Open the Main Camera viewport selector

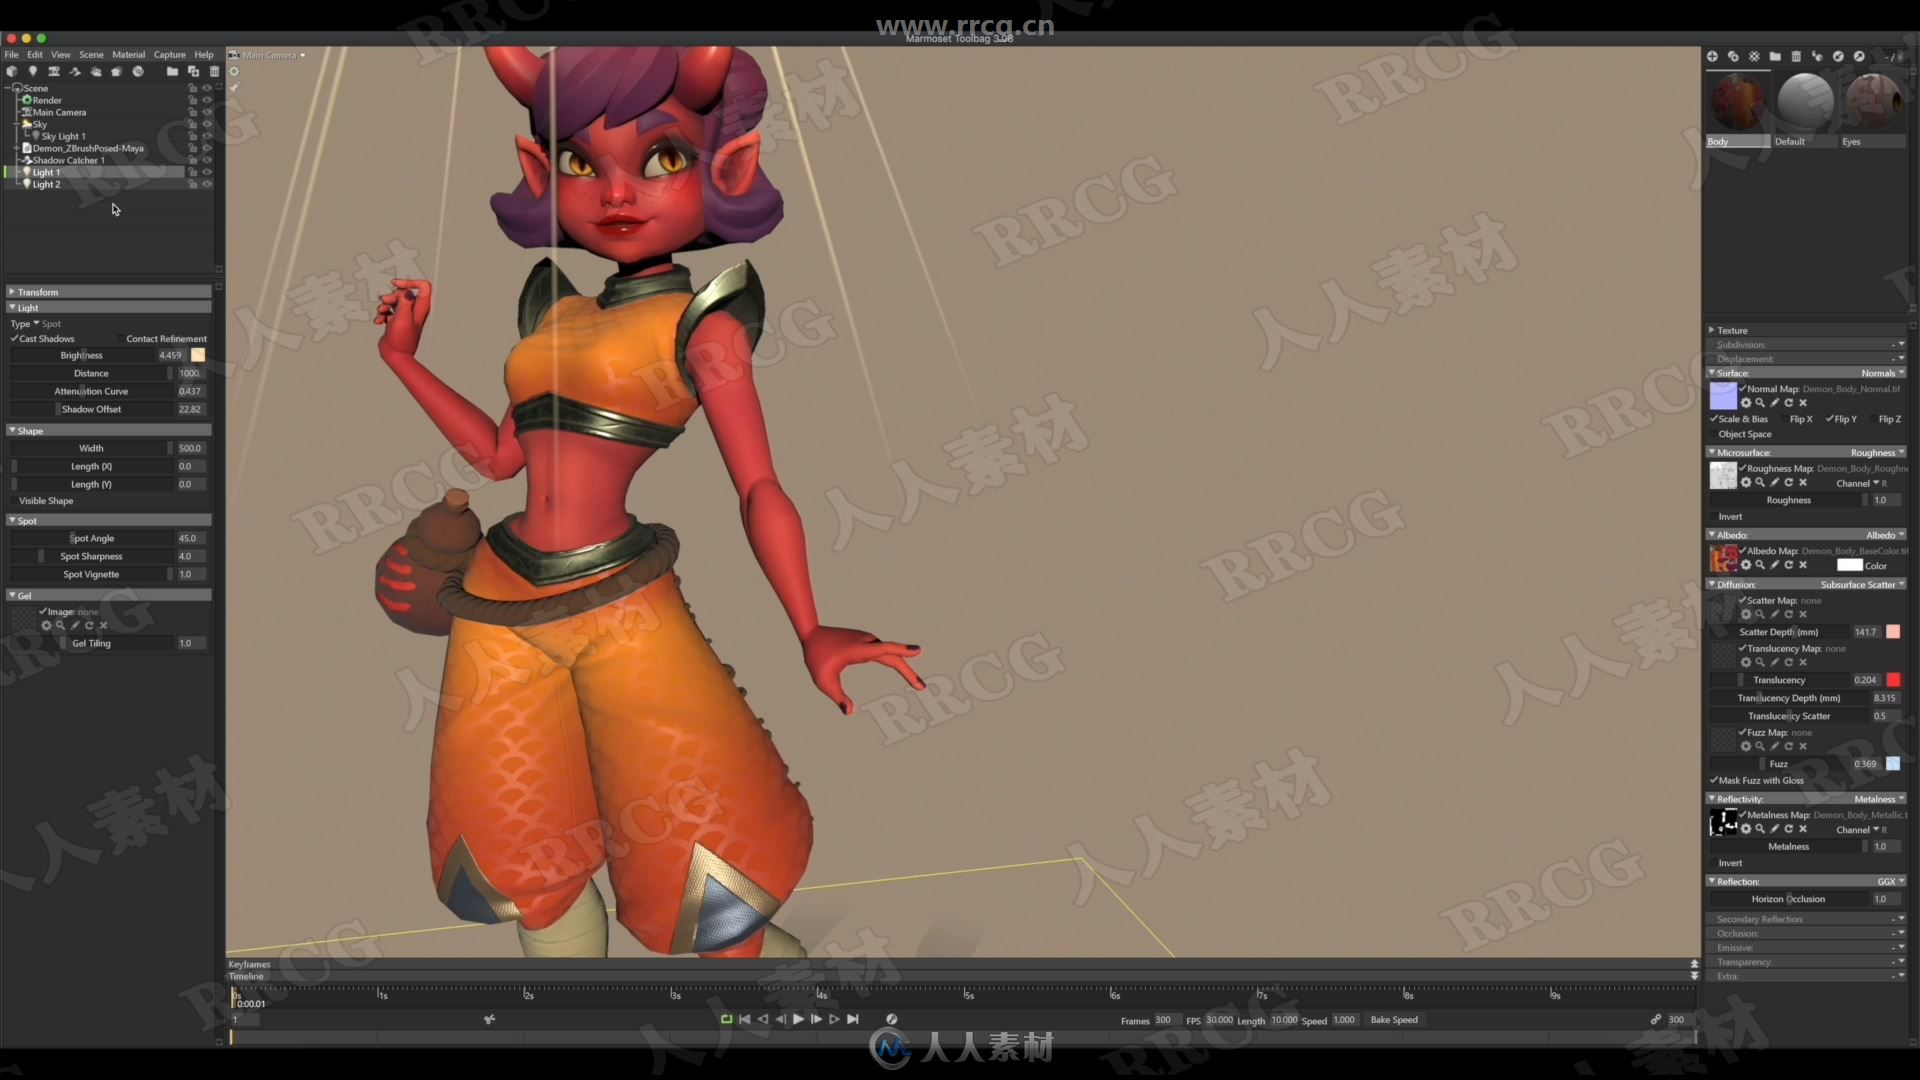point(268,55)
